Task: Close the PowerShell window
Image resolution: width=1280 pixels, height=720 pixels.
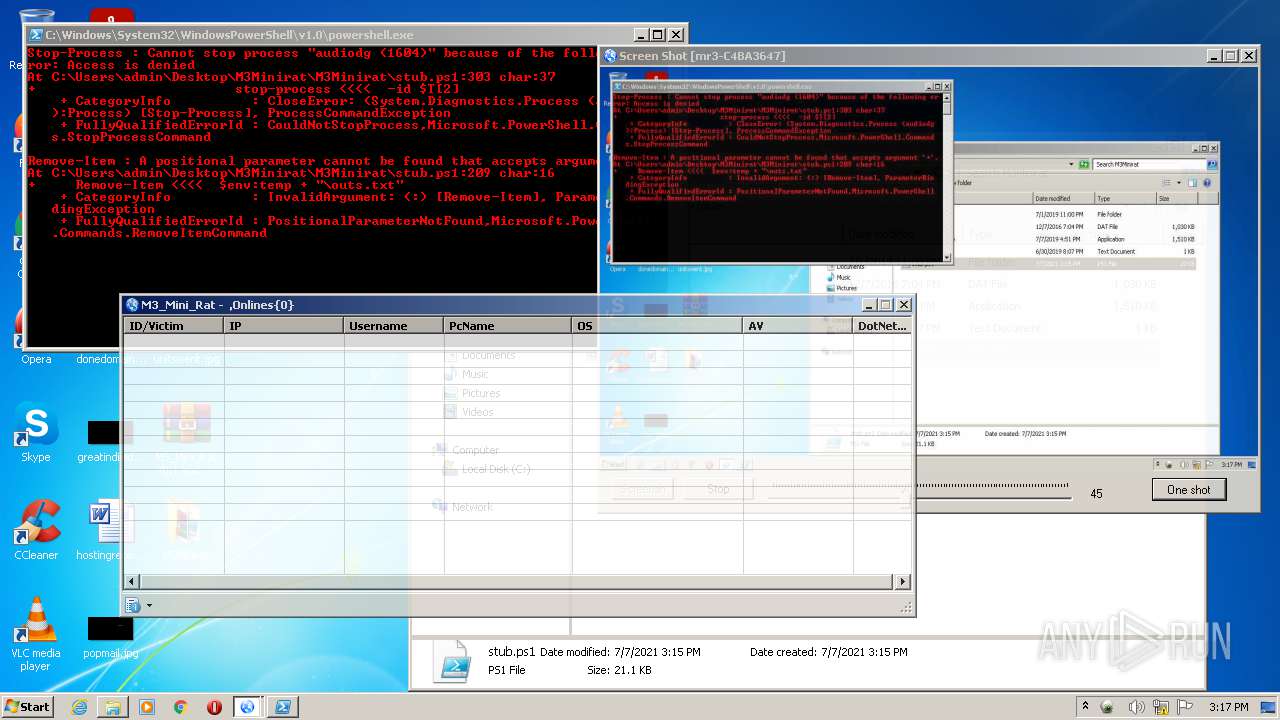Action: (x=675, y=35)
